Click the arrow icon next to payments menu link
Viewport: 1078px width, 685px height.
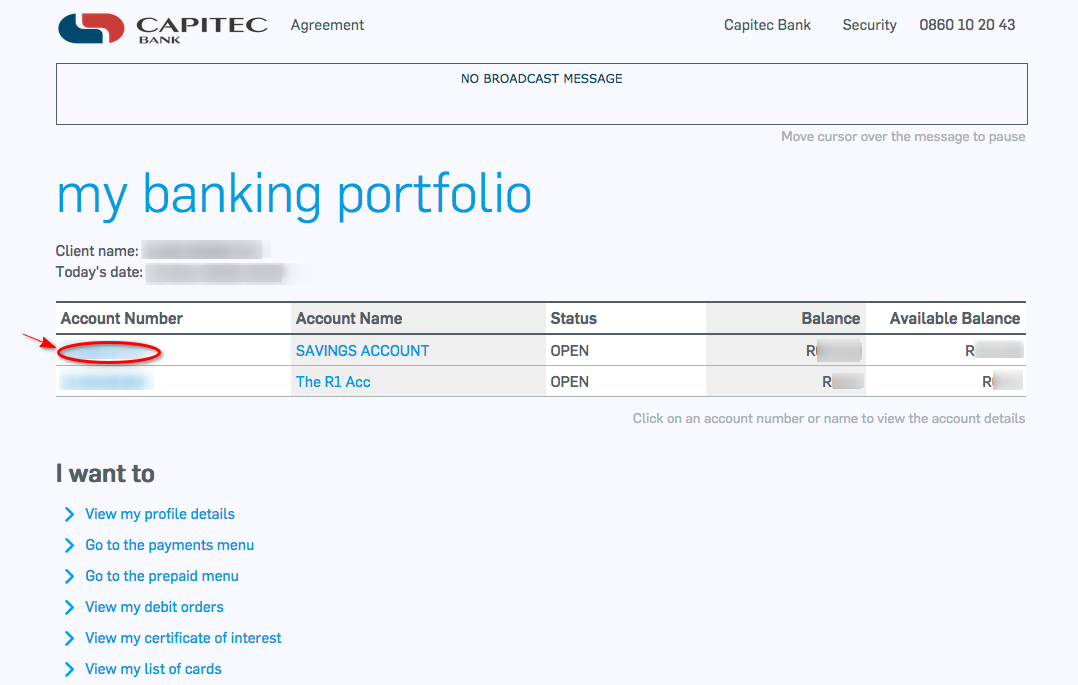[68, 545]
